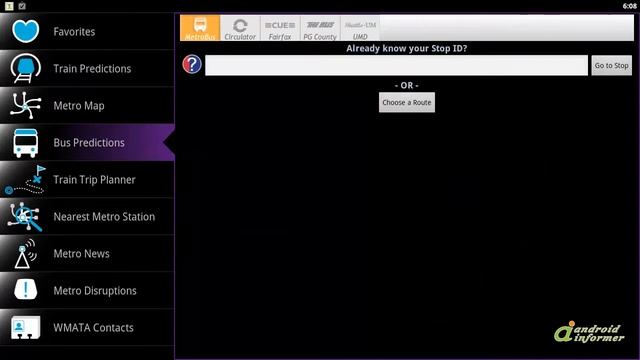Open WMATA Contacts label in sidebar
The height and width of the screenshot is (360, 640).
(x=93, y=328)
